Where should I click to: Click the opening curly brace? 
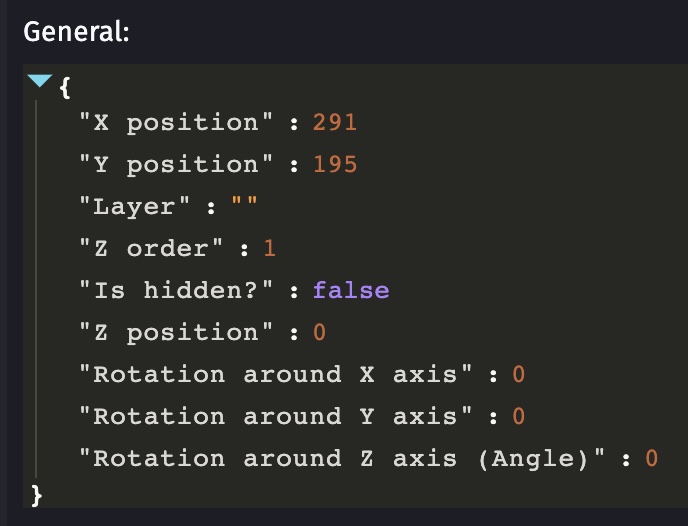click(65, 87)
